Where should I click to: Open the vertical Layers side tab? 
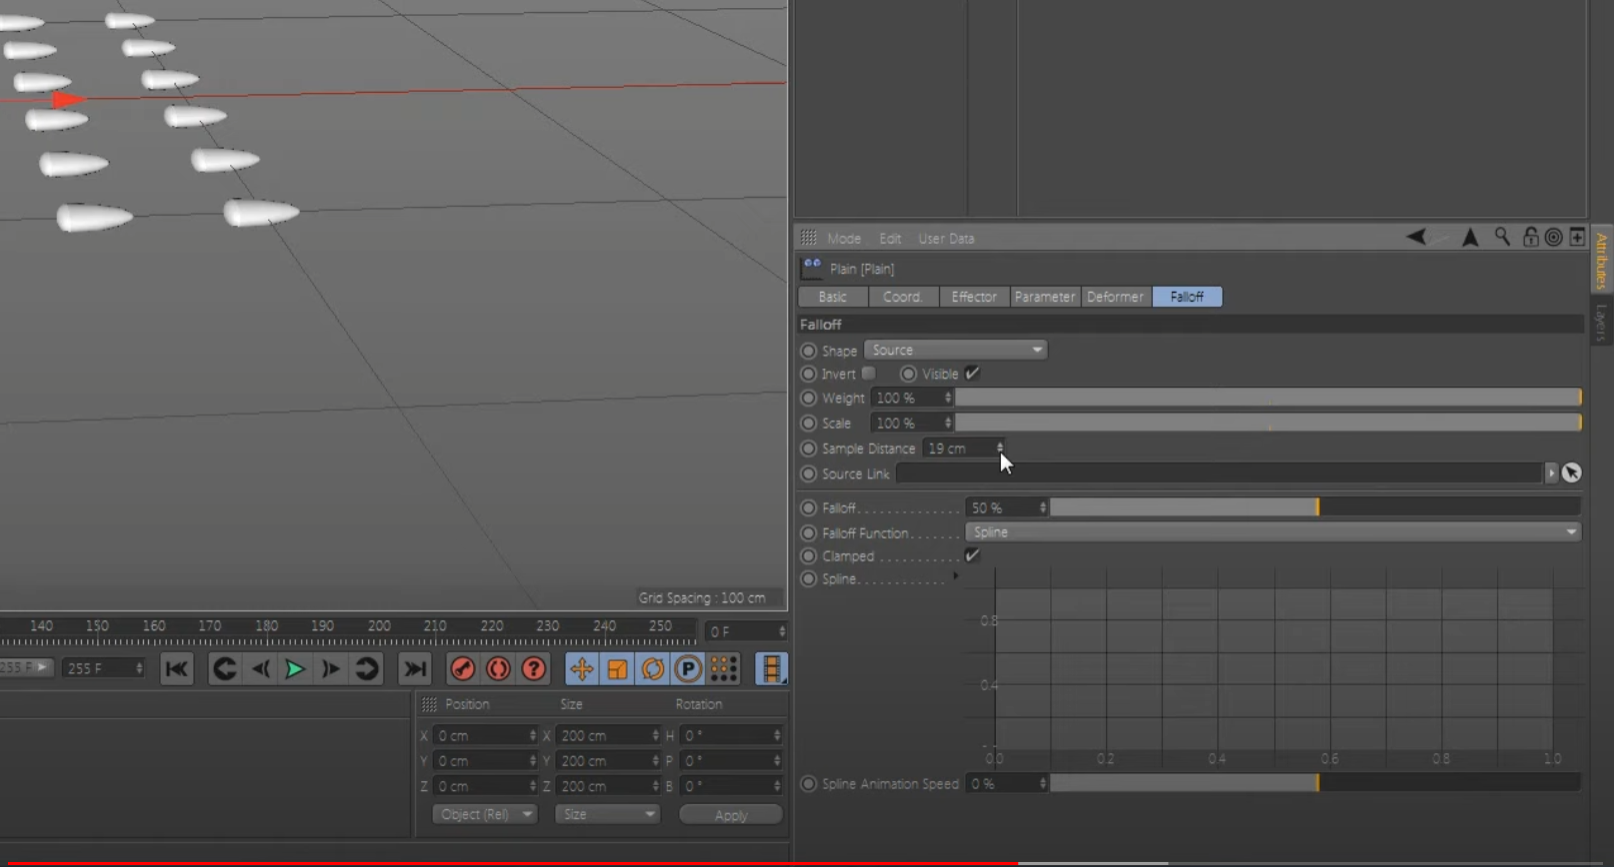coord(1601,321)
